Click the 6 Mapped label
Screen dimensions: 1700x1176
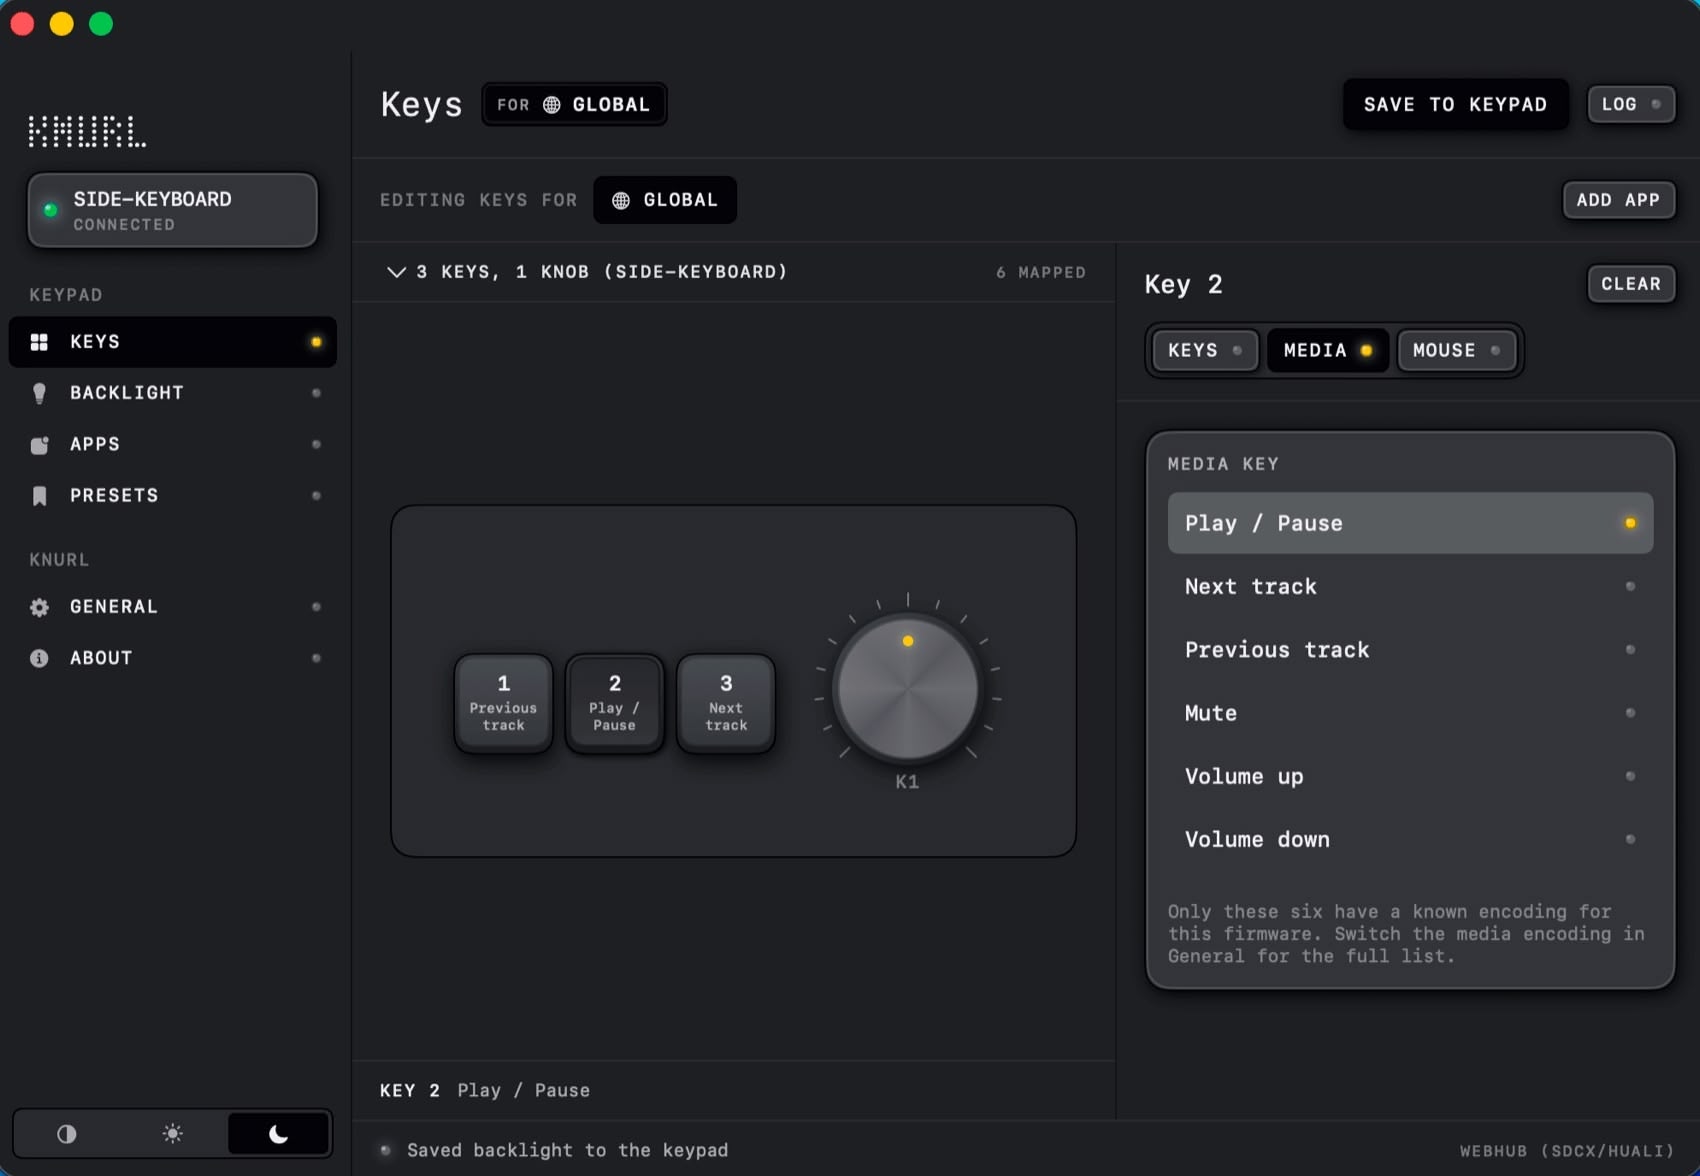(1040, 272)
